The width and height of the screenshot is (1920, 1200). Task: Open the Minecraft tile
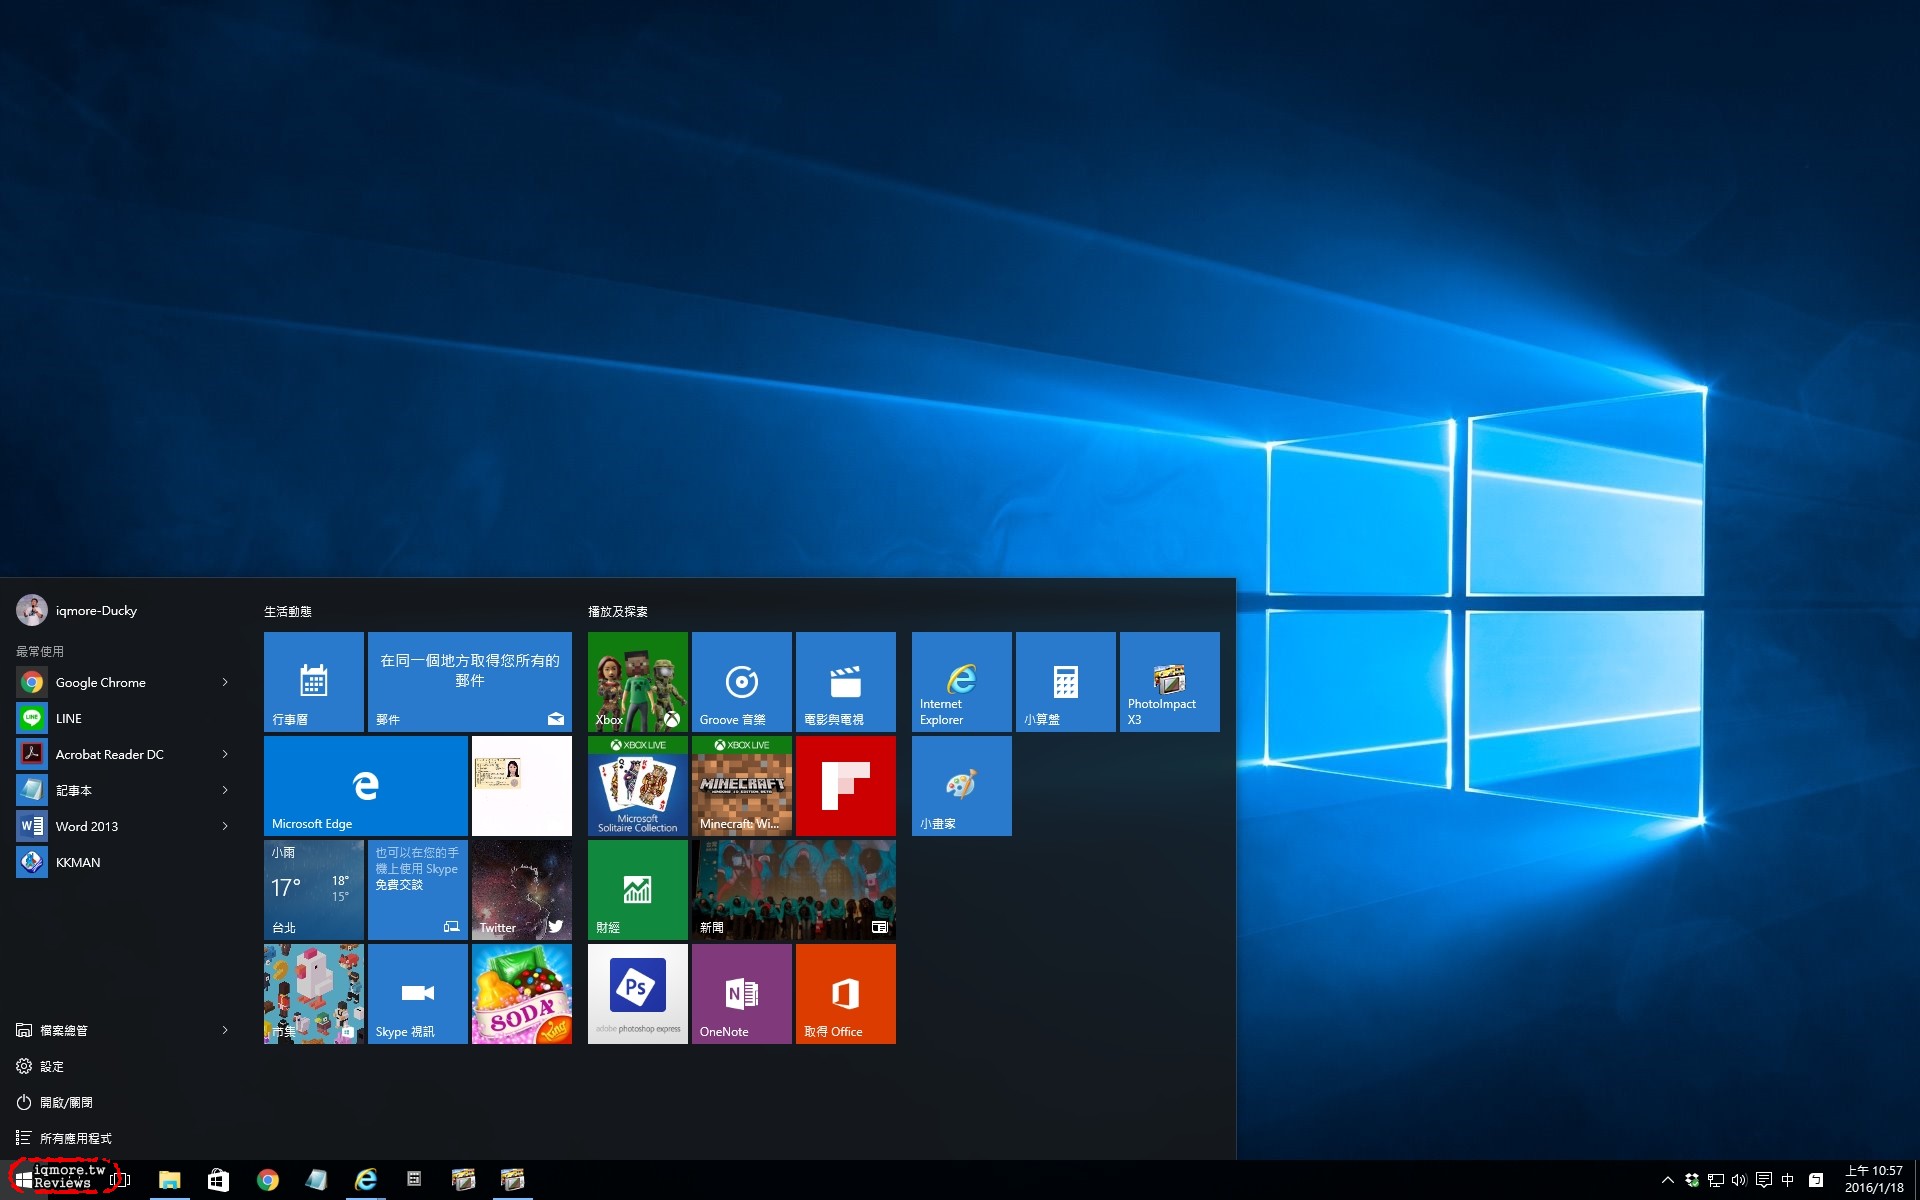(741, 785)
